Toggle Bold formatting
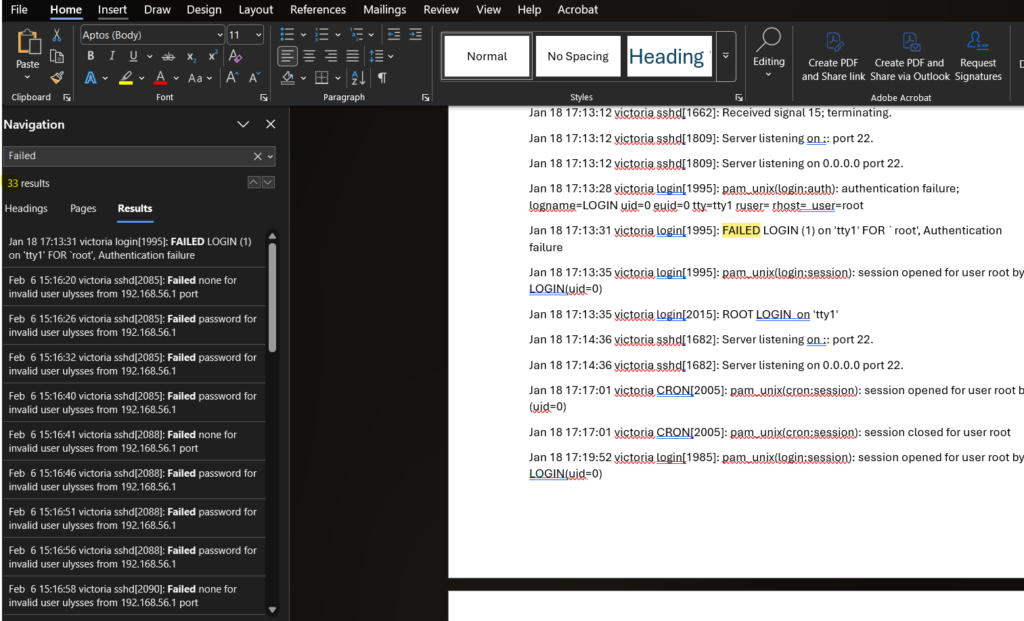This screenshot has height=621, width=1024. coord(91,56)
